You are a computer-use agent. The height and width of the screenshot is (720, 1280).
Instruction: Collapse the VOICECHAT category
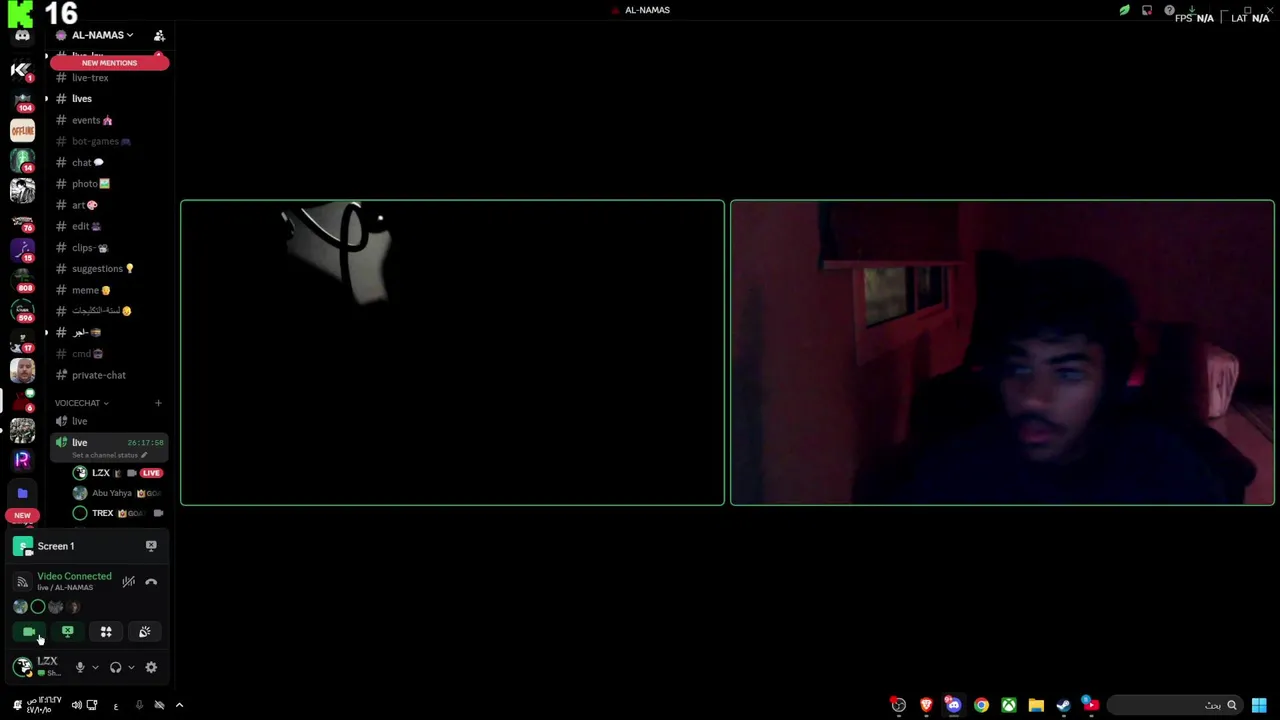[x=81, y=403]
